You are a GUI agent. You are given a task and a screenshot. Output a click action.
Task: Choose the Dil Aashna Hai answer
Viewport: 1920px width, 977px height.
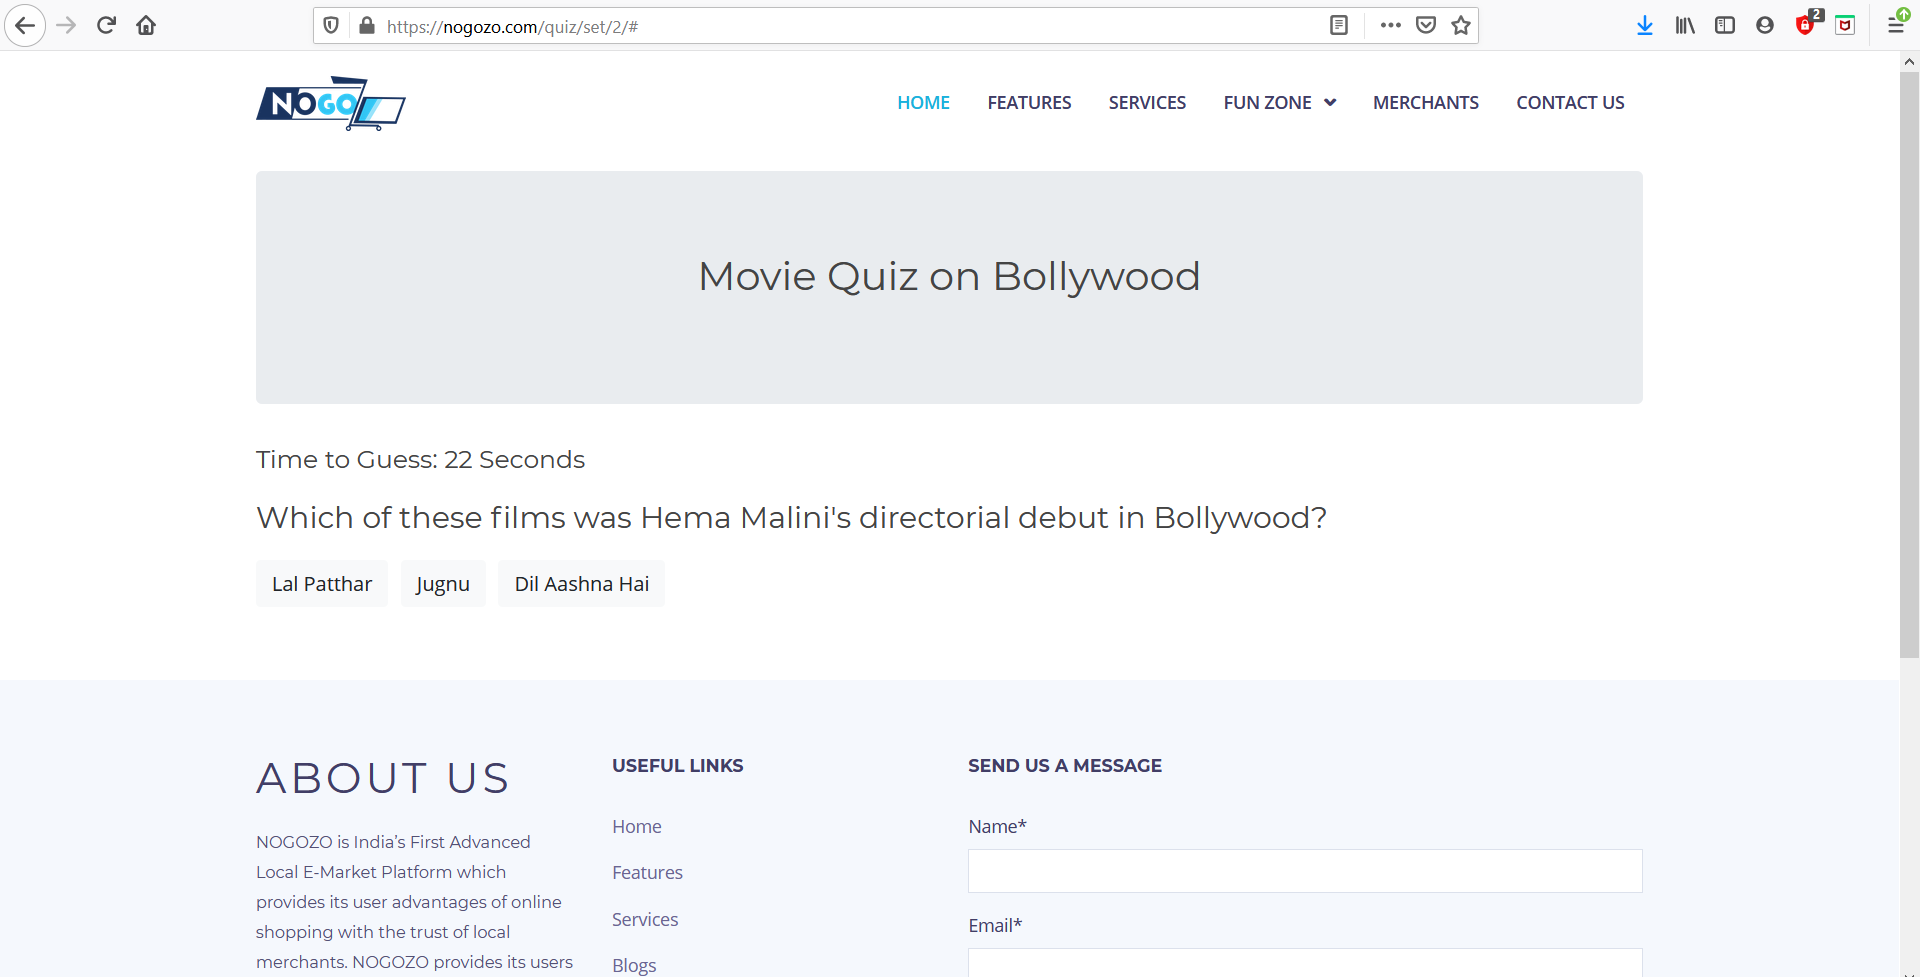point(582,584)
